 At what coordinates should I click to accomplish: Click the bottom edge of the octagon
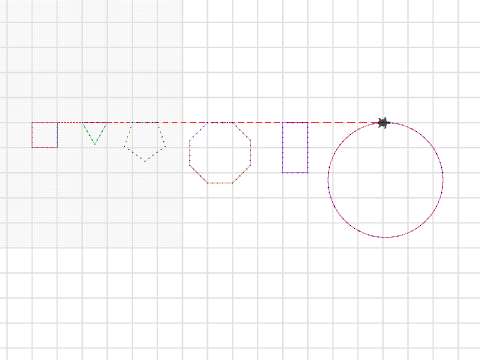pyautogui.click(x=220, y=183)
